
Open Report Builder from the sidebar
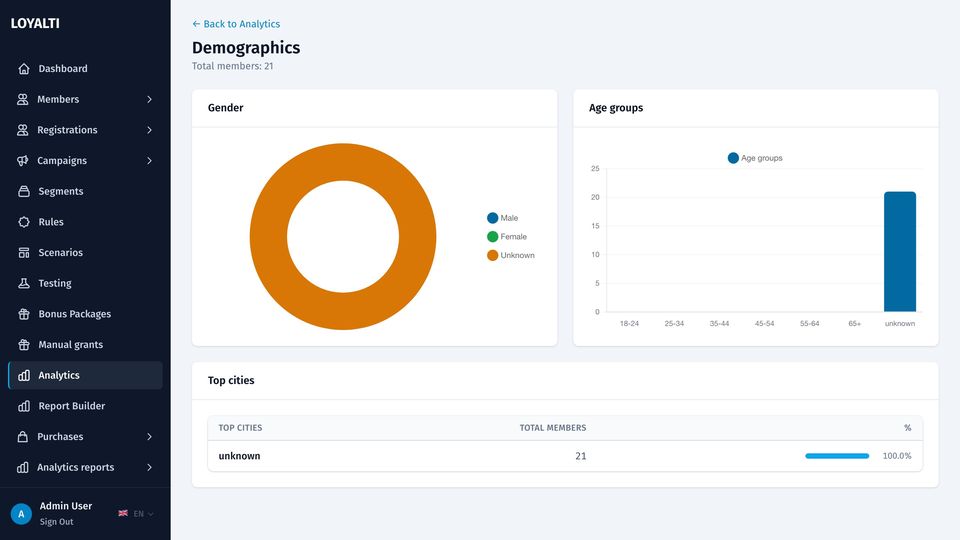85,406
